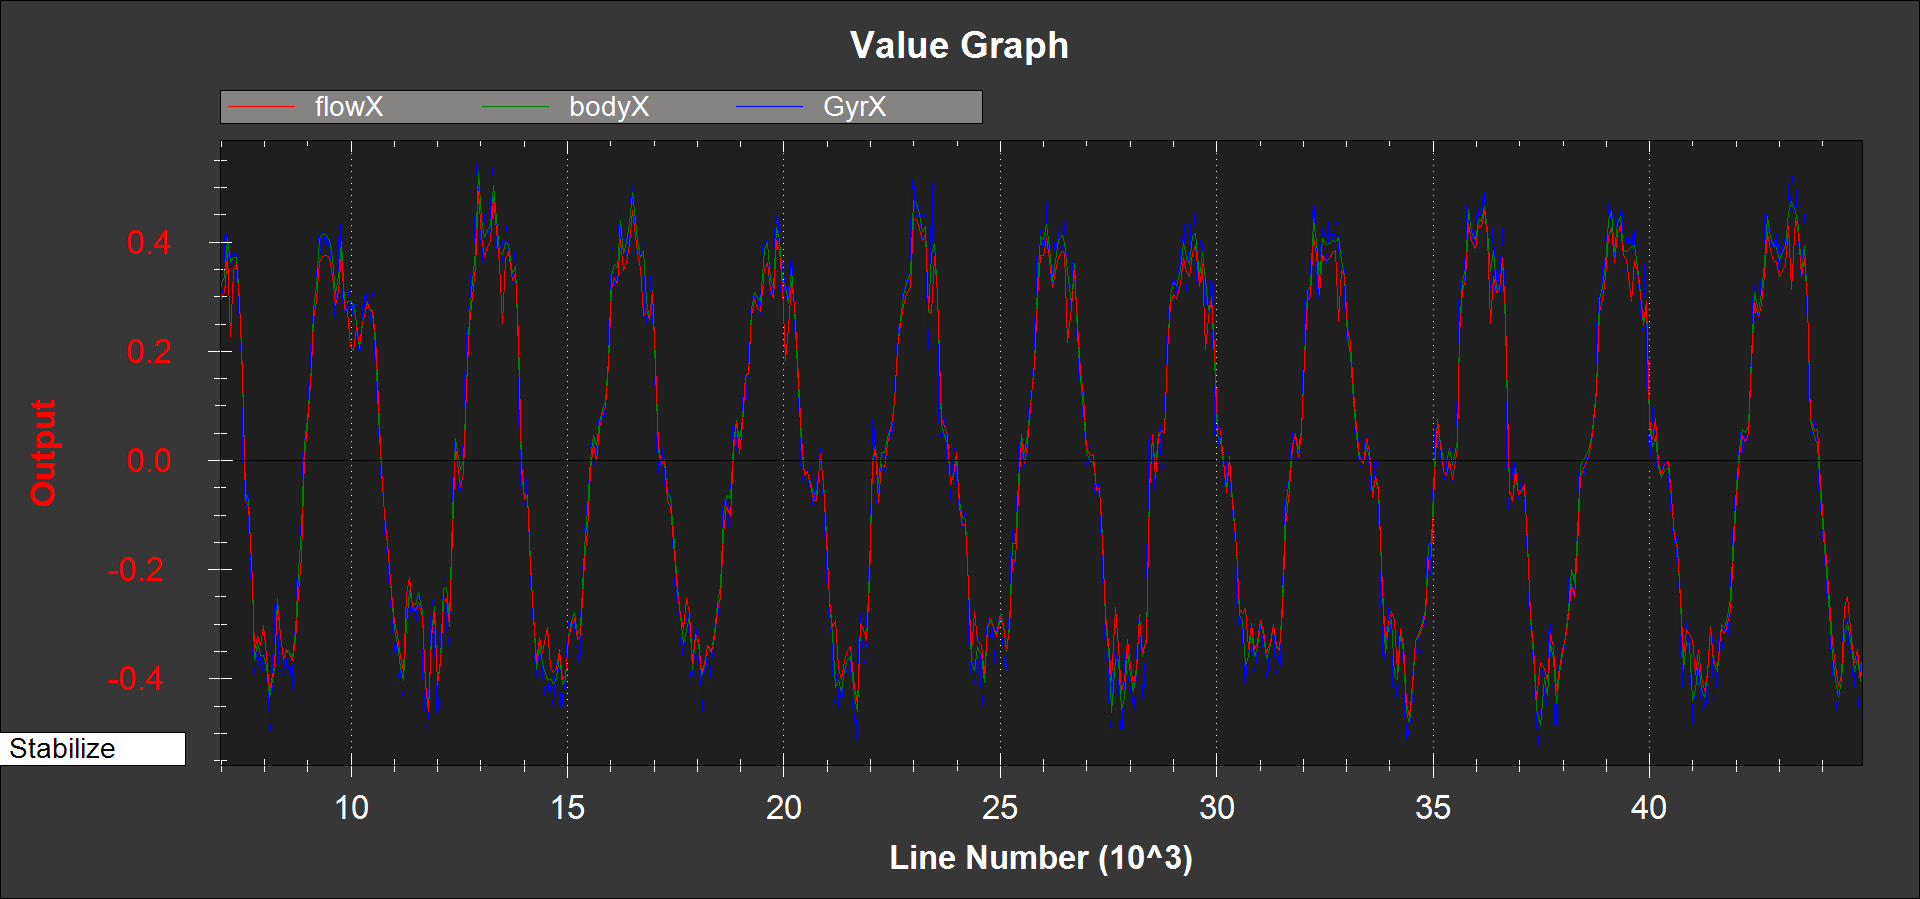Click the 10 tick label on X axis
The image size is (1920, 899).
[x=351, y=808]
